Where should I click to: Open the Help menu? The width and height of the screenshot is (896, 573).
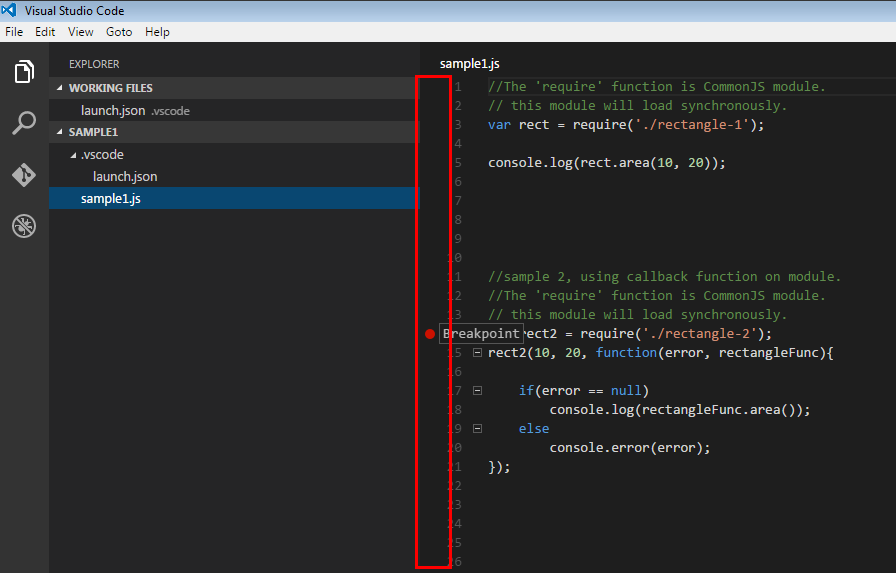click(157, 32)
